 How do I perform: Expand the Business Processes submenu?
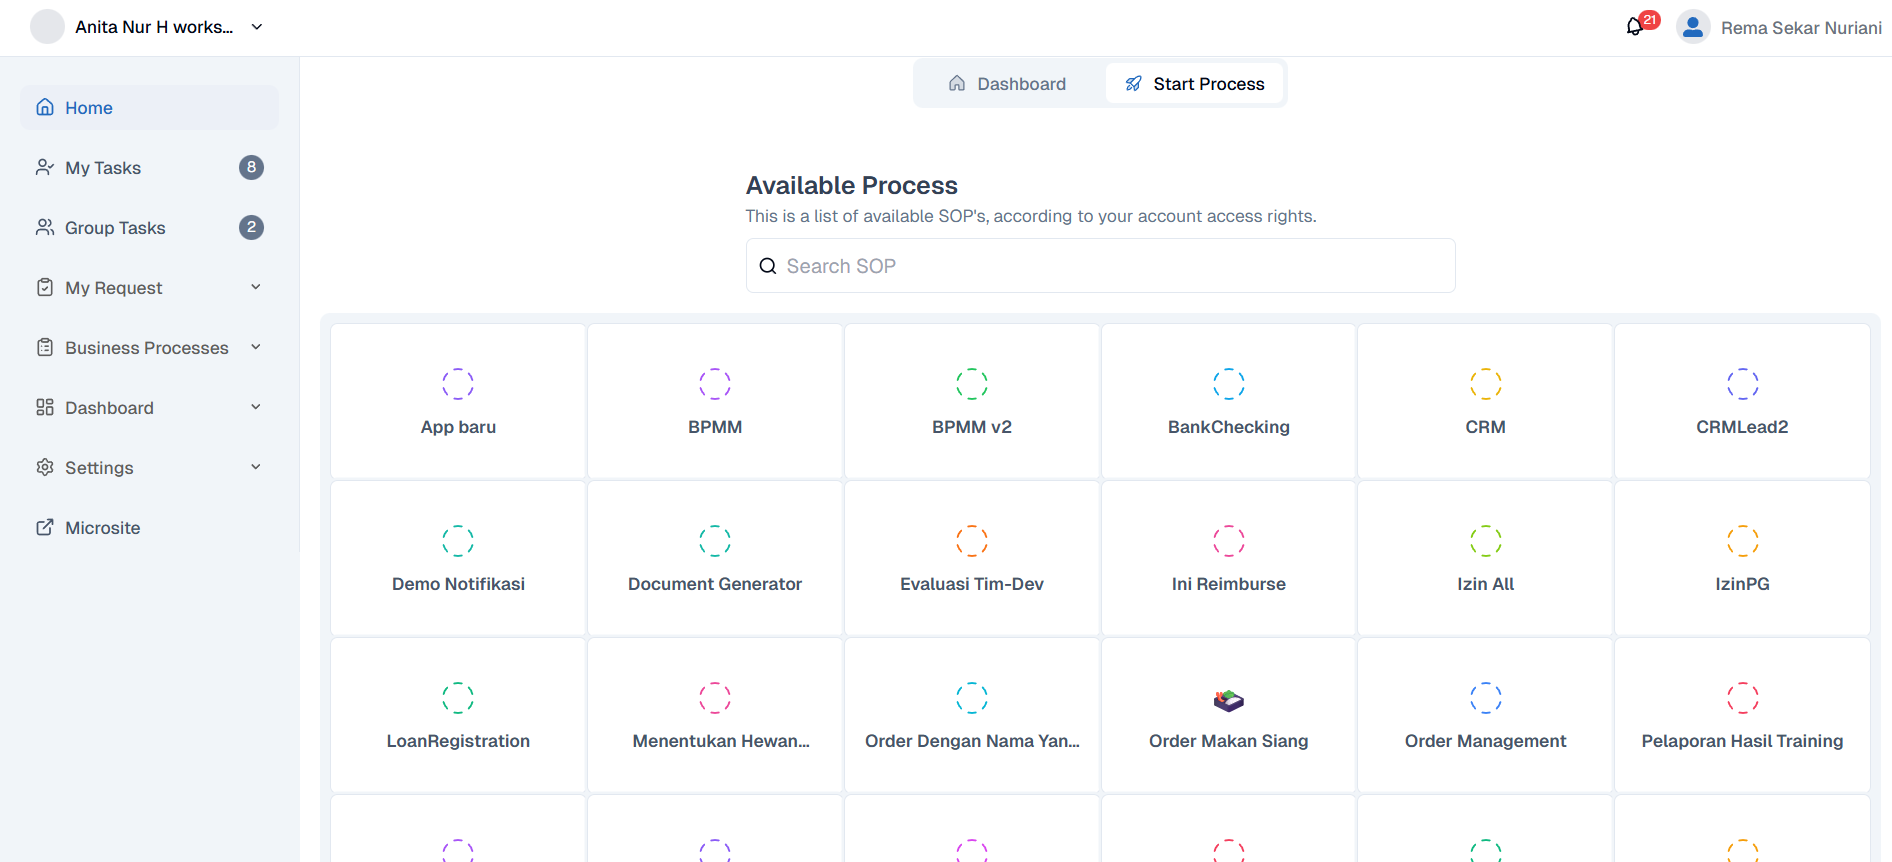(256, 347)
